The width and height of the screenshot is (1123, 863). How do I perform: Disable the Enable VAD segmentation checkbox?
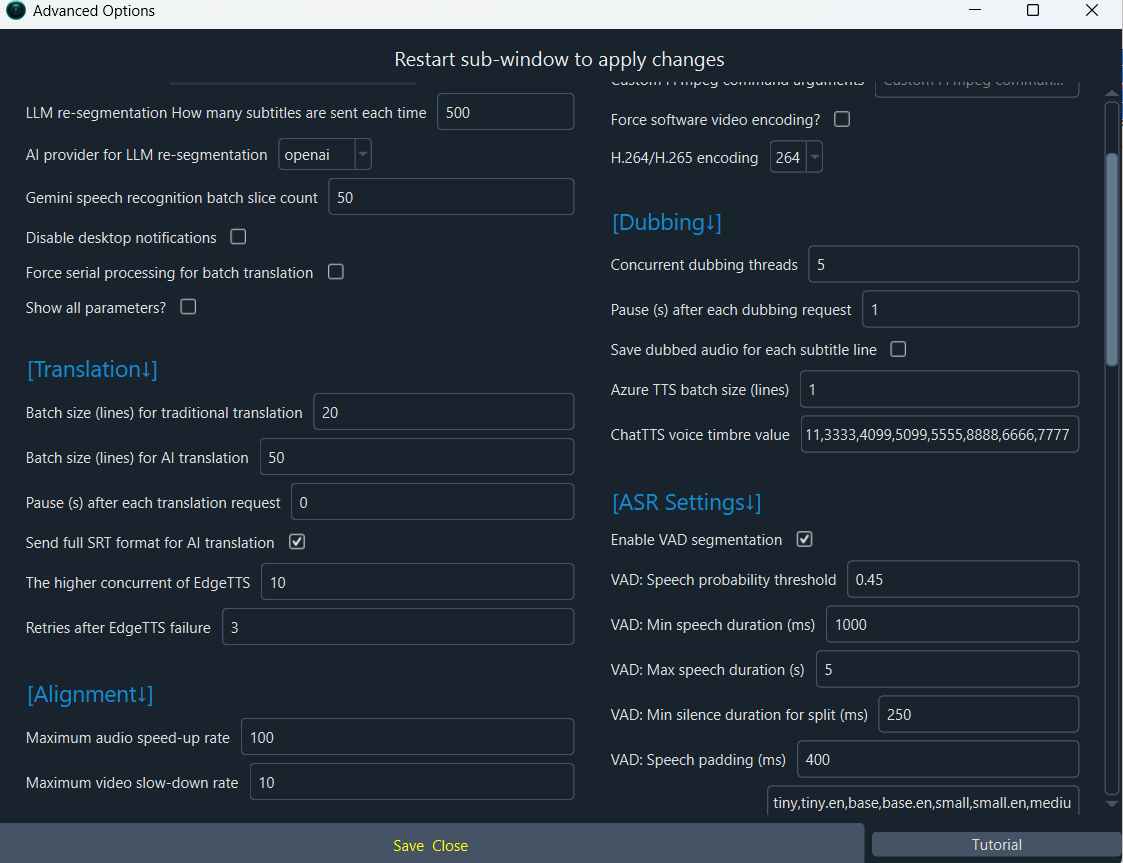pos(804,539)
